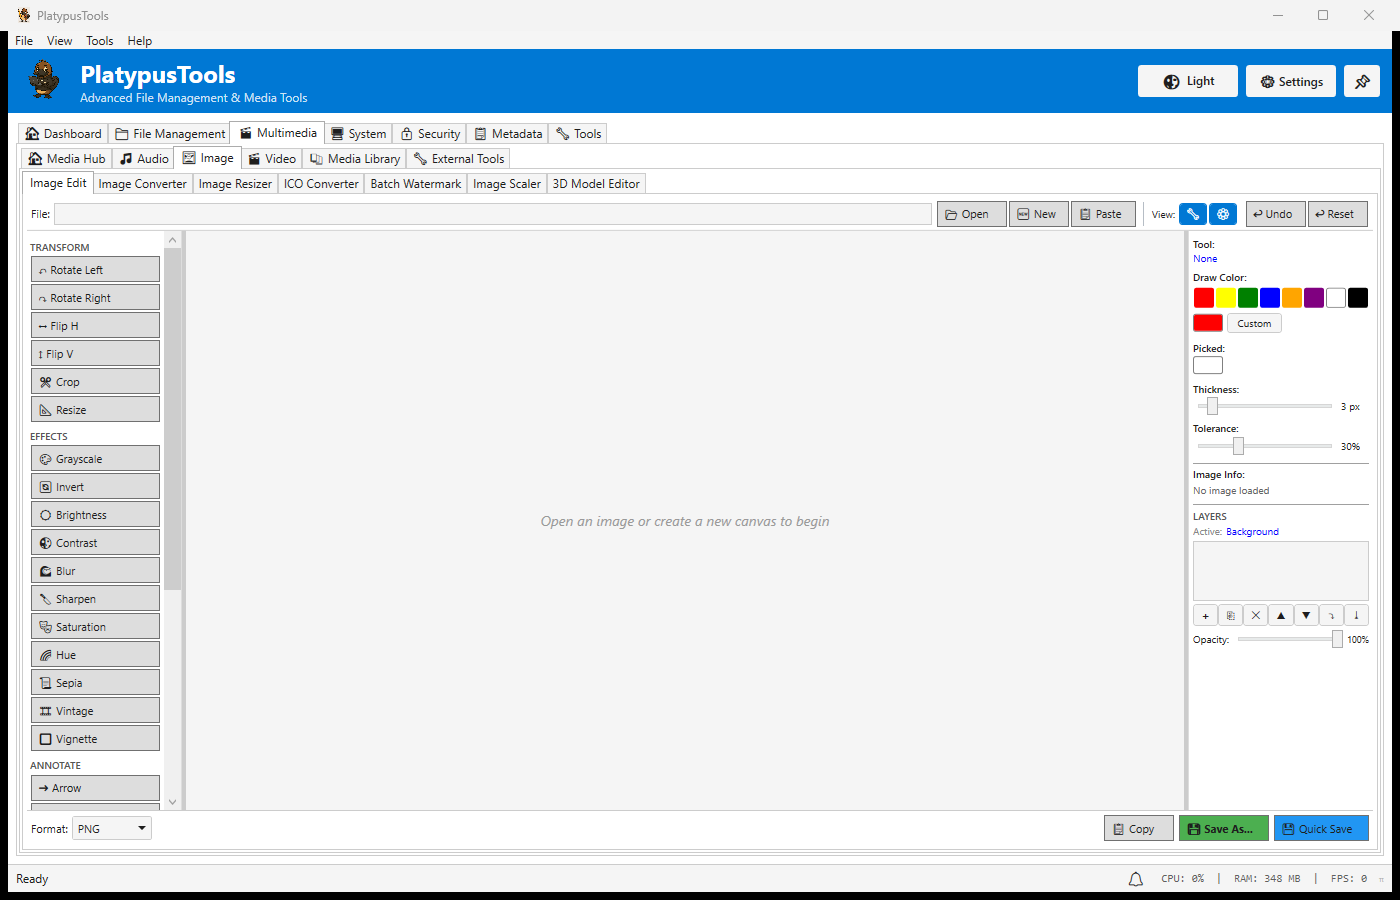Viewport: 1400px width, 900px height.
Task: Click the Save As button
Action: pos(1223,828)
